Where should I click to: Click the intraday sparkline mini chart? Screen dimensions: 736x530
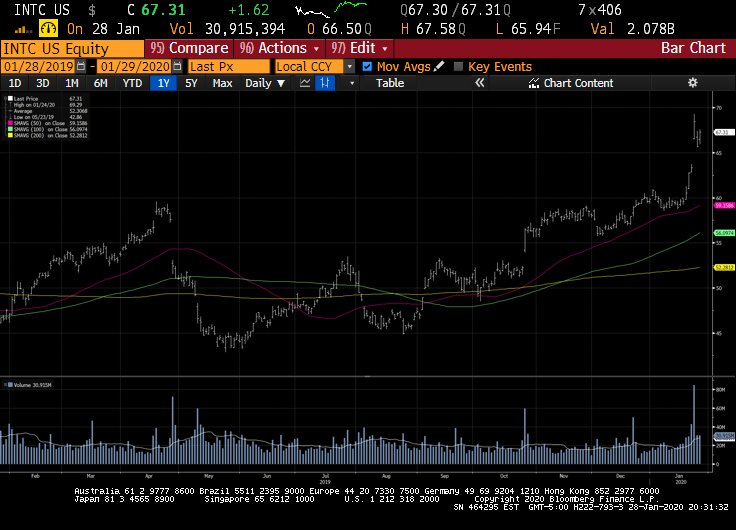(x=331, y=9)
